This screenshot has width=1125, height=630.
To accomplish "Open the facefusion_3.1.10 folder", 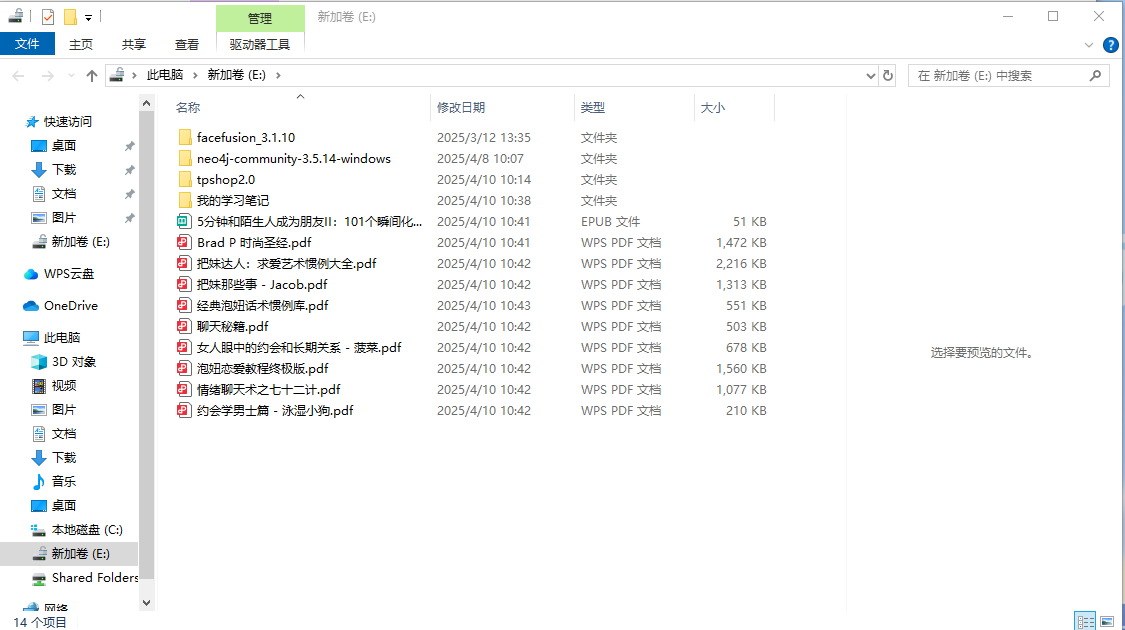I will [x=245, y=138].
